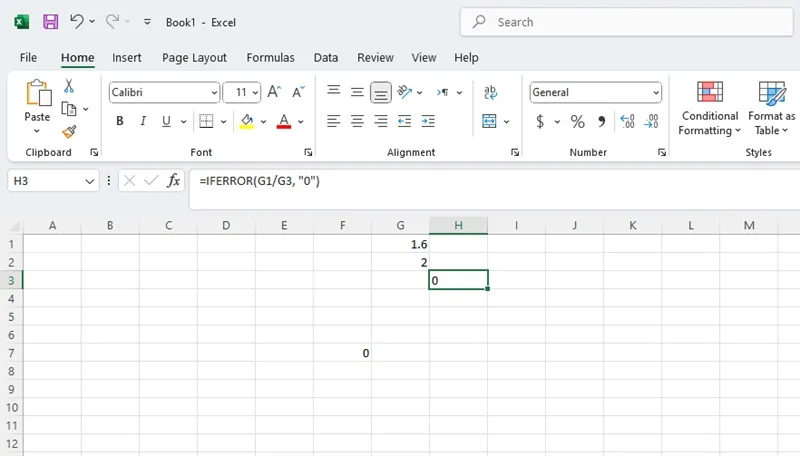Open the Help tab
The height and width of the screenshot is (456, 800).
466,58
